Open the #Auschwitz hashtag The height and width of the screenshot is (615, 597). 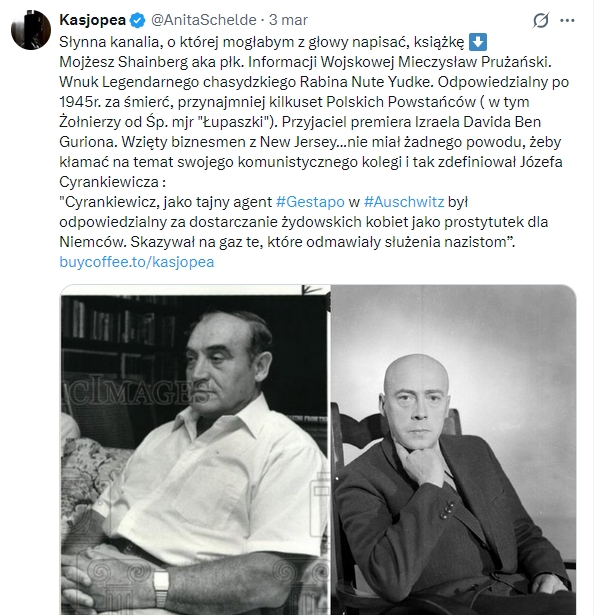(x=404, y=202)
